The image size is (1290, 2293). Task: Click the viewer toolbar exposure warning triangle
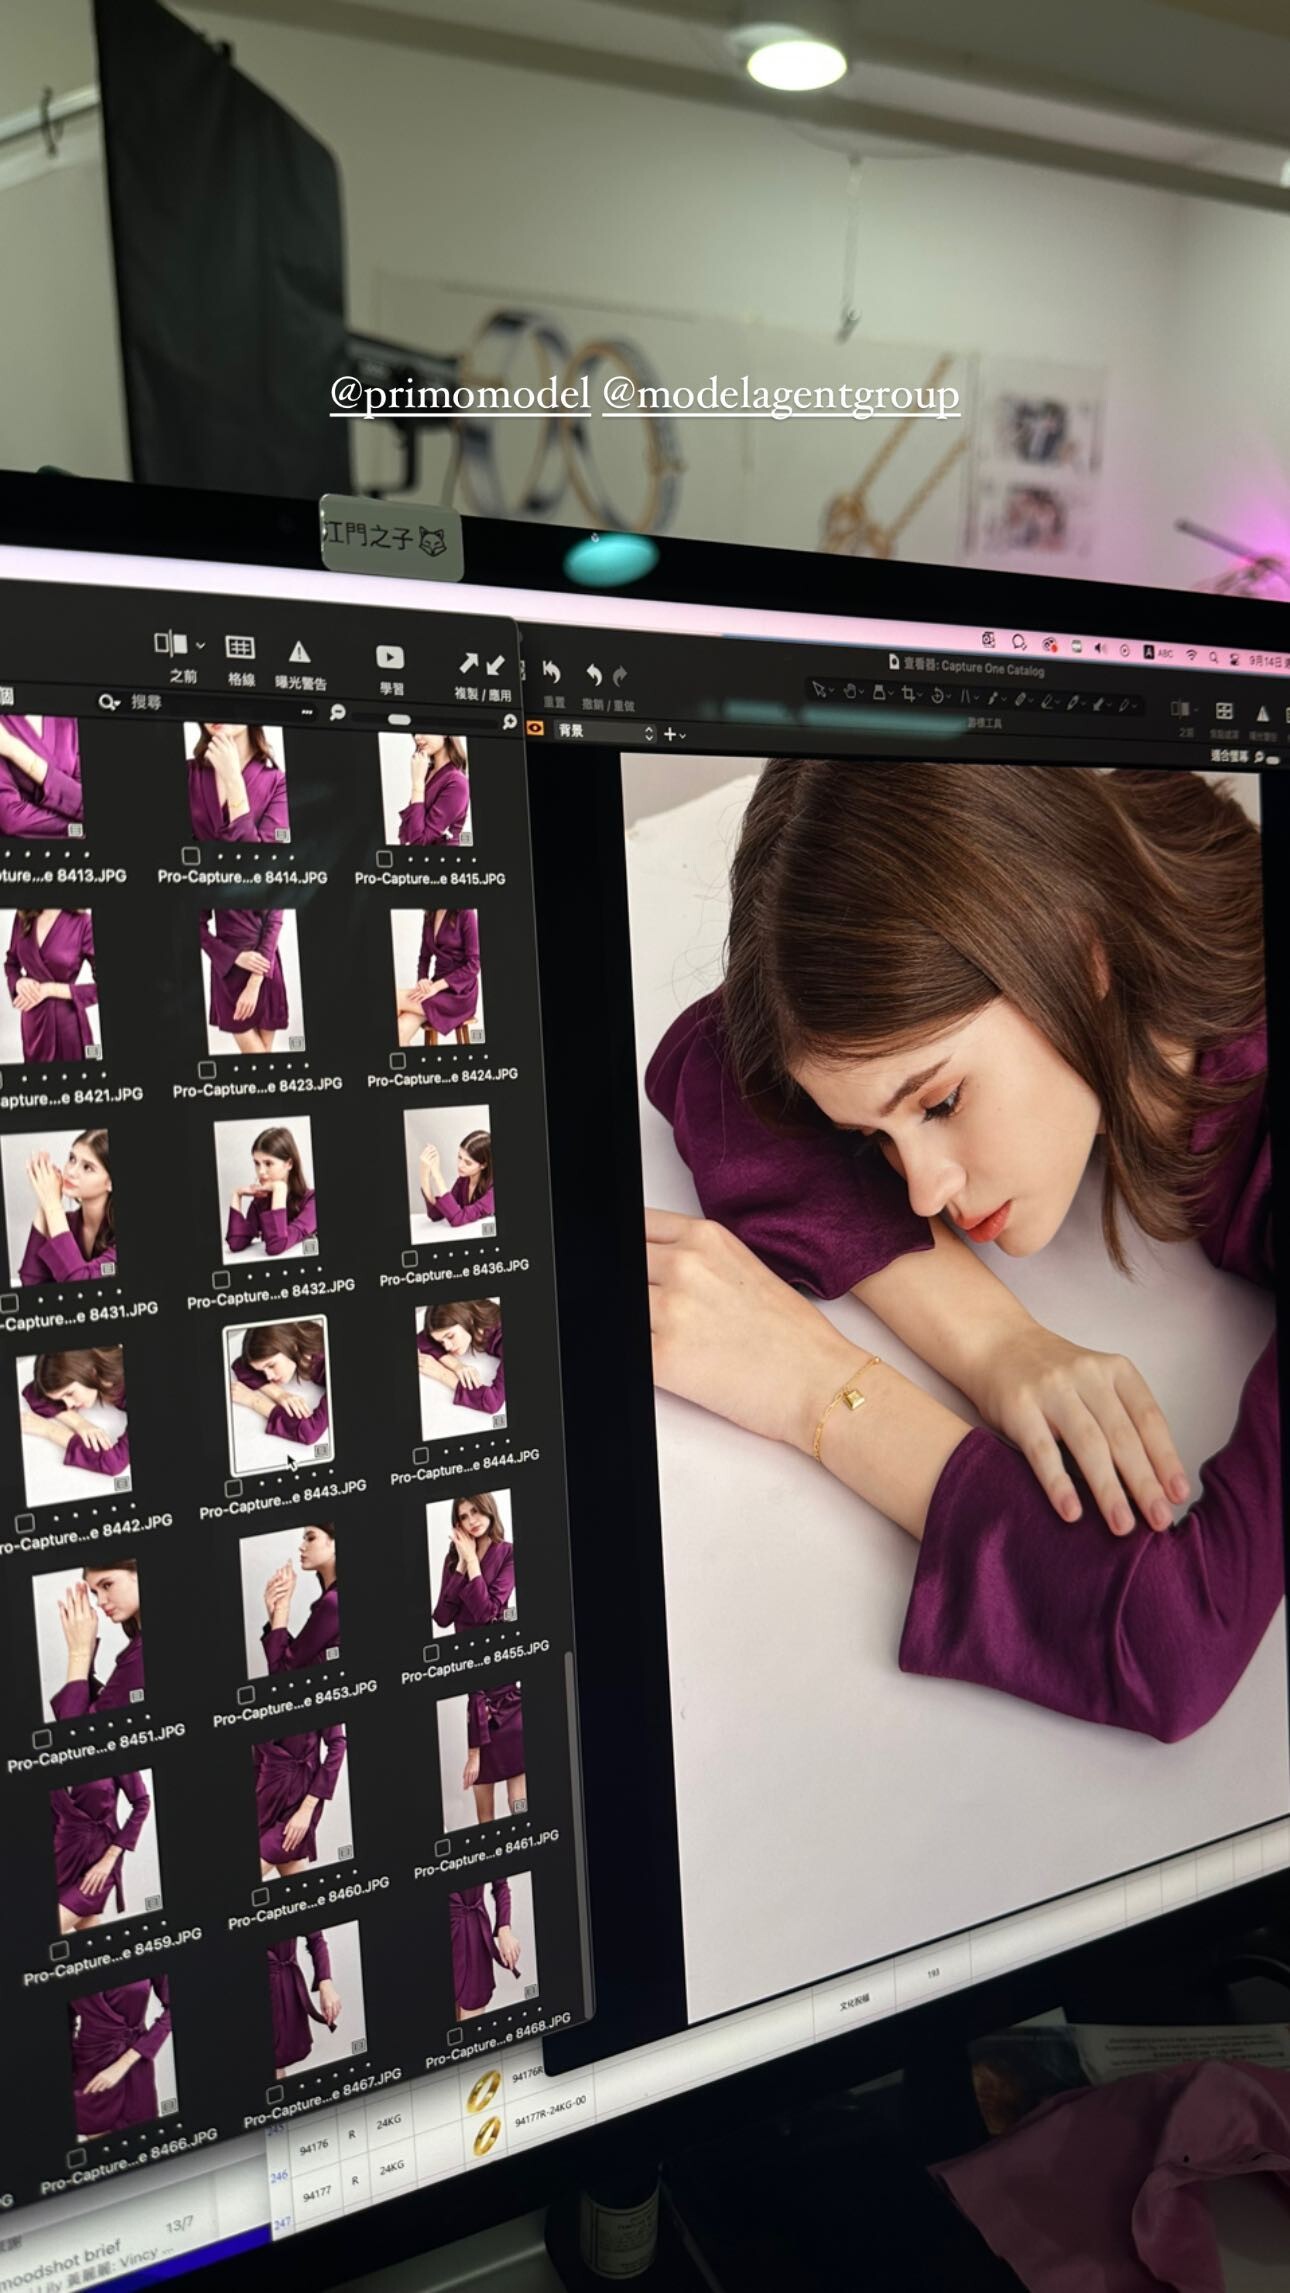click(1263, 713)
